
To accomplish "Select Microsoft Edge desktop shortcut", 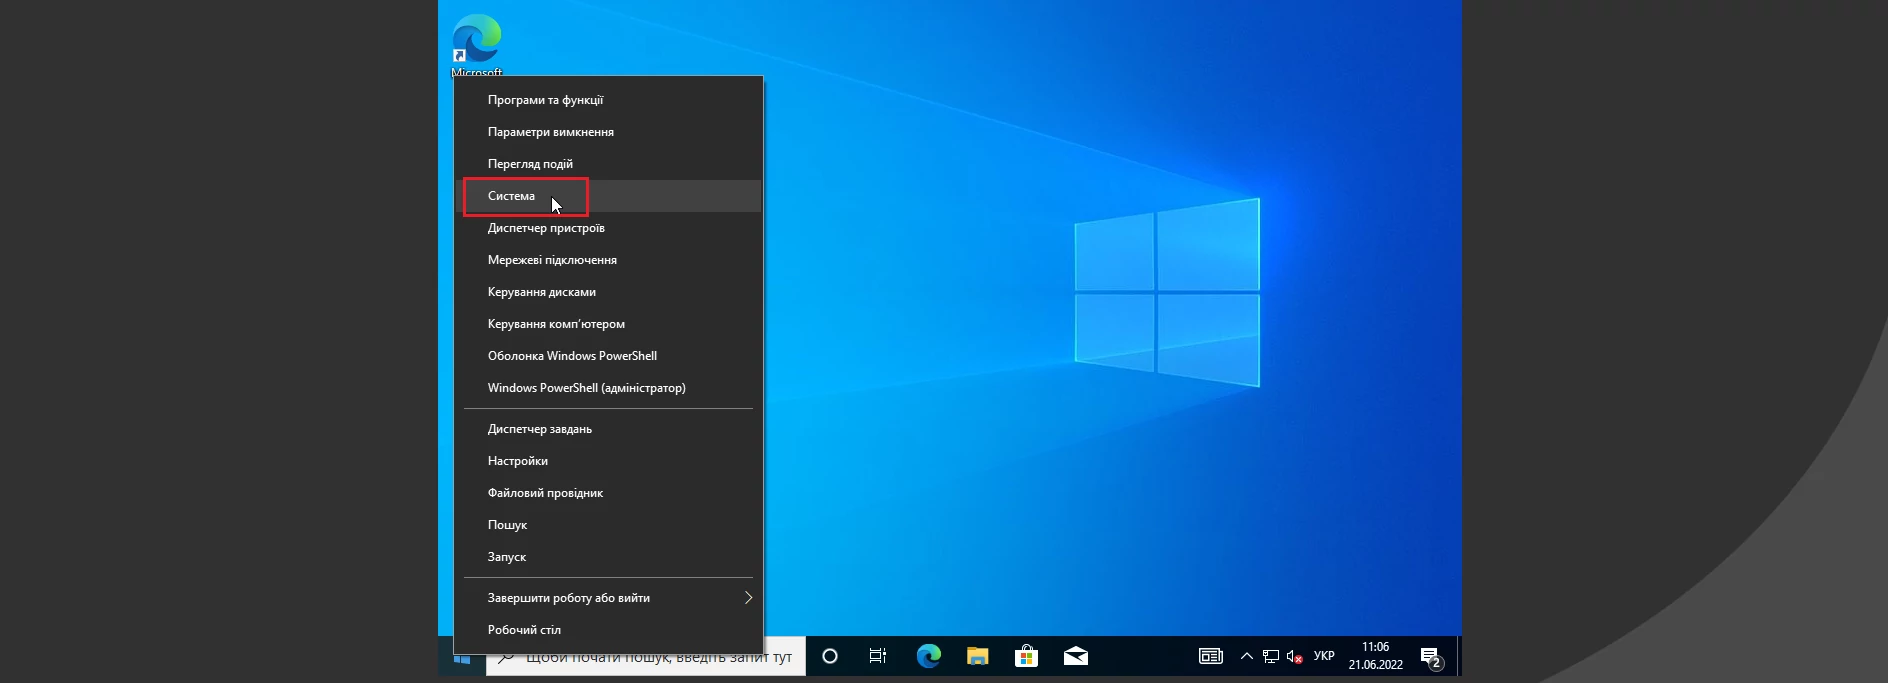I will pyautogui.click(x=477, y=44).
